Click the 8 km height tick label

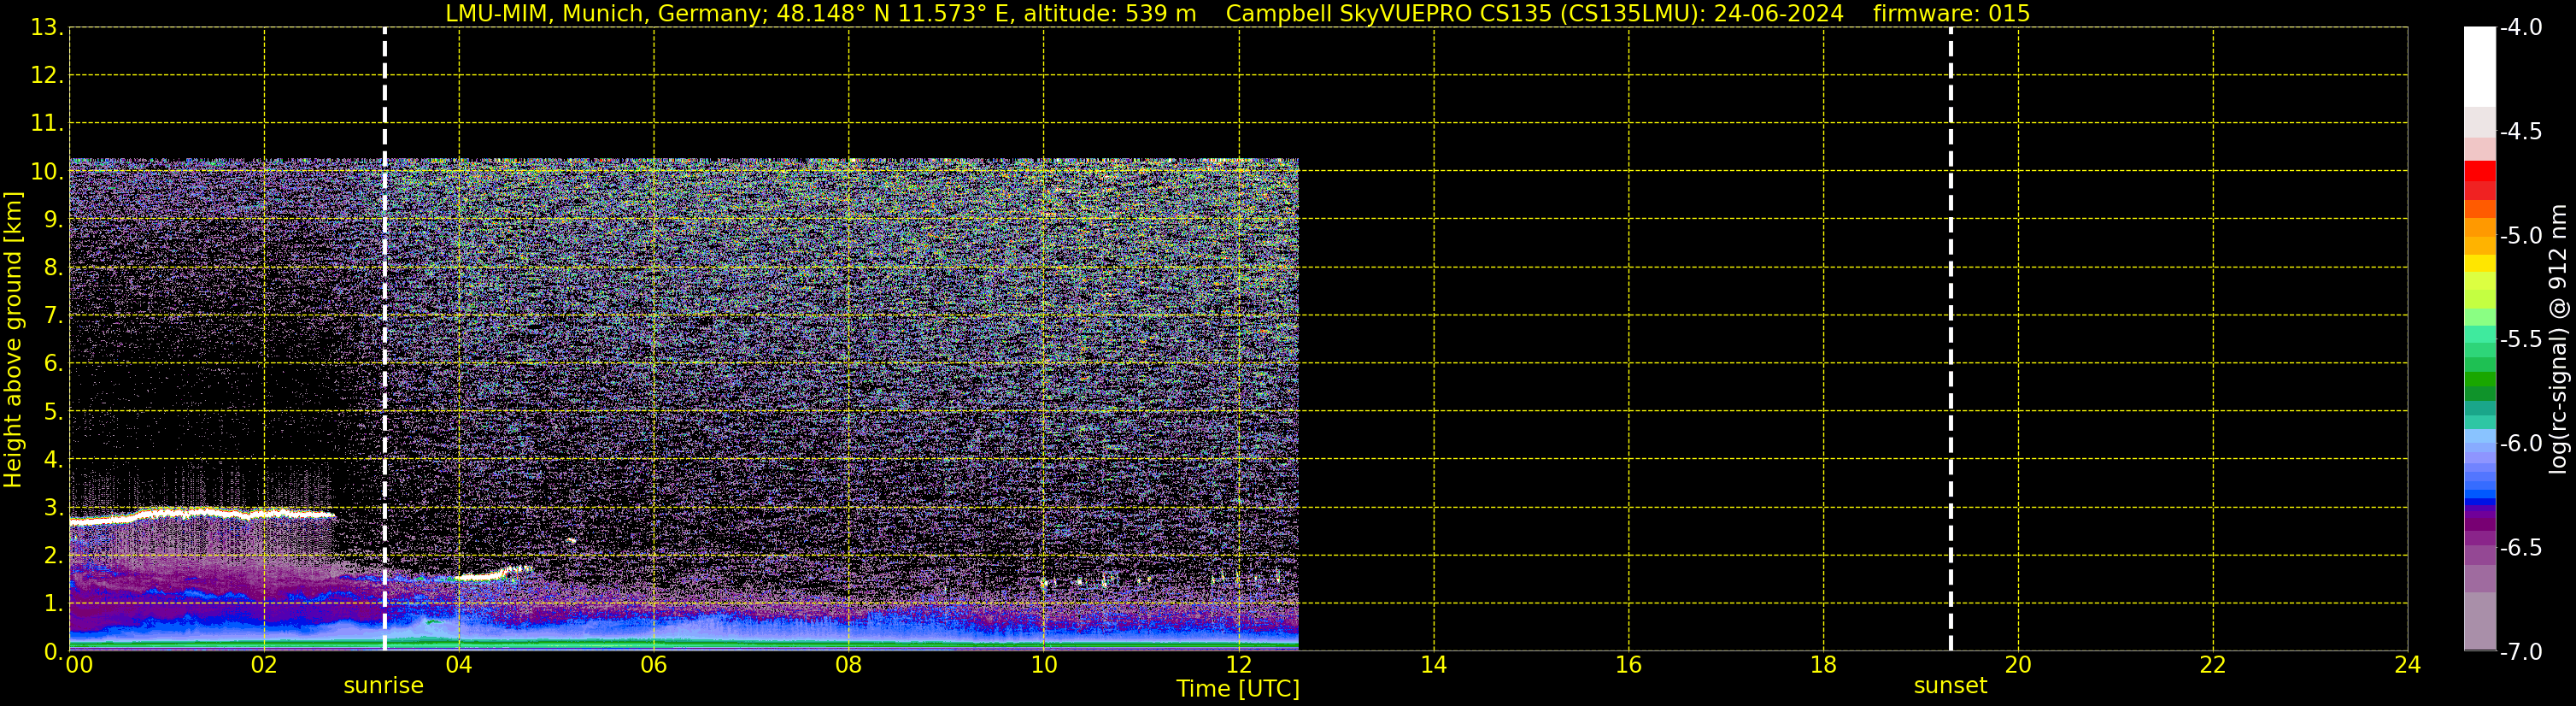tap(52, 268)
